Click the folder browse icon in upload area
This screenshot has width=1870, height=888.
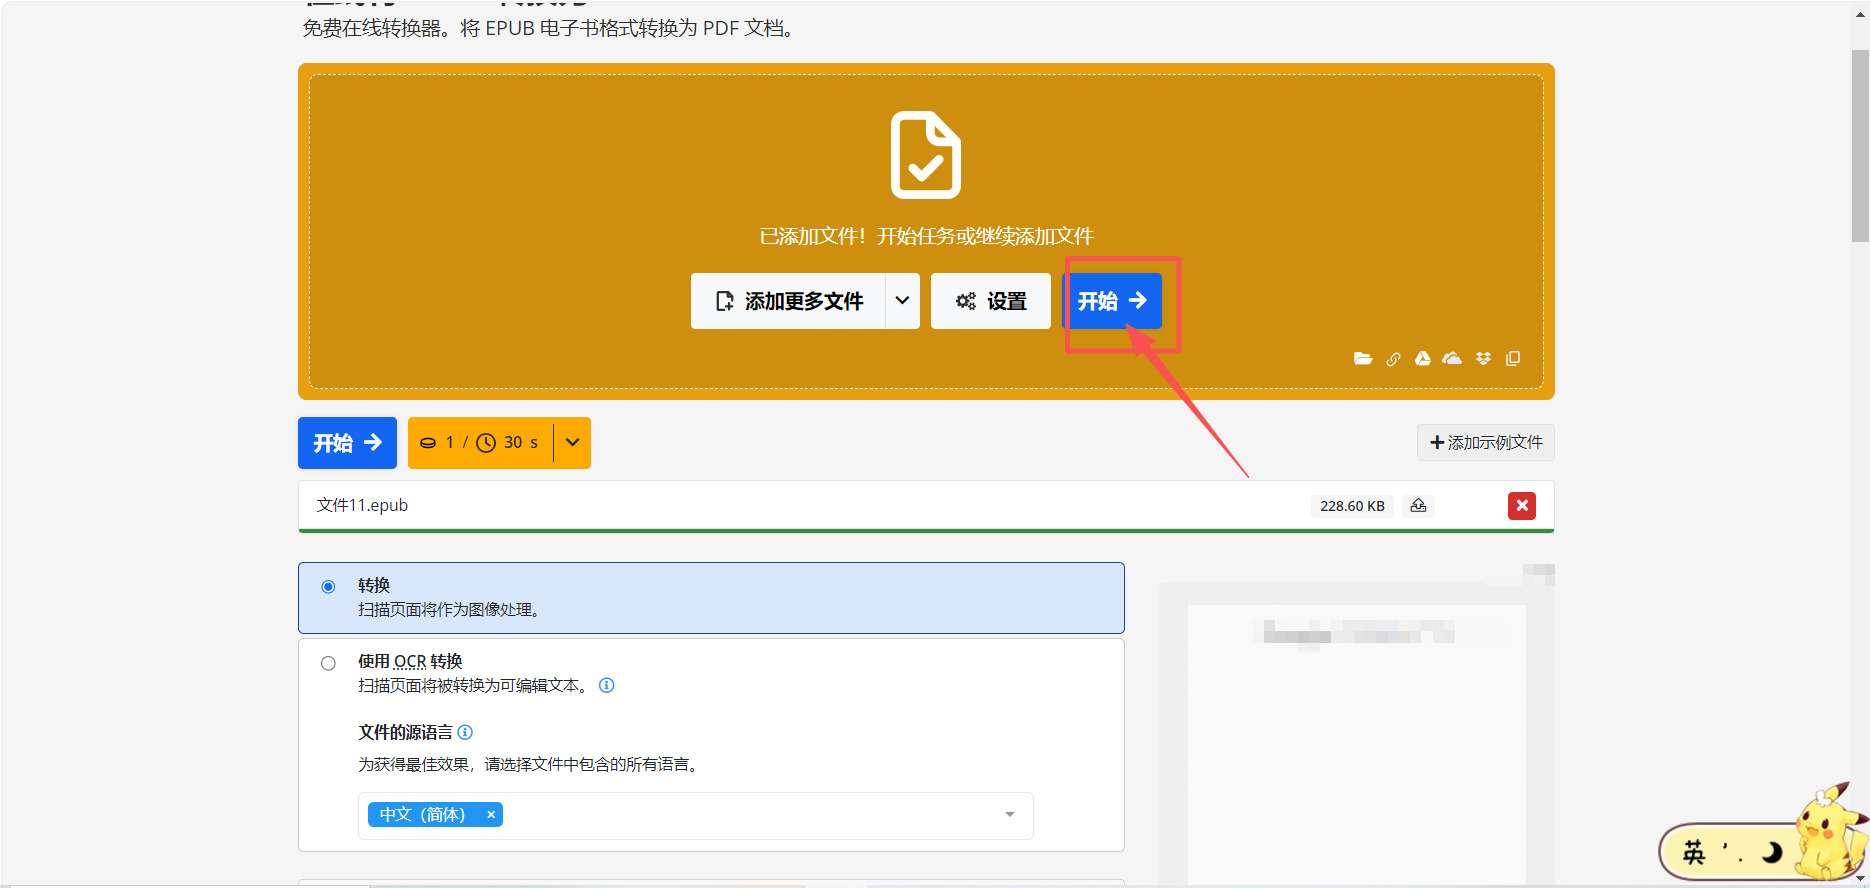(x=1362, y=359)
